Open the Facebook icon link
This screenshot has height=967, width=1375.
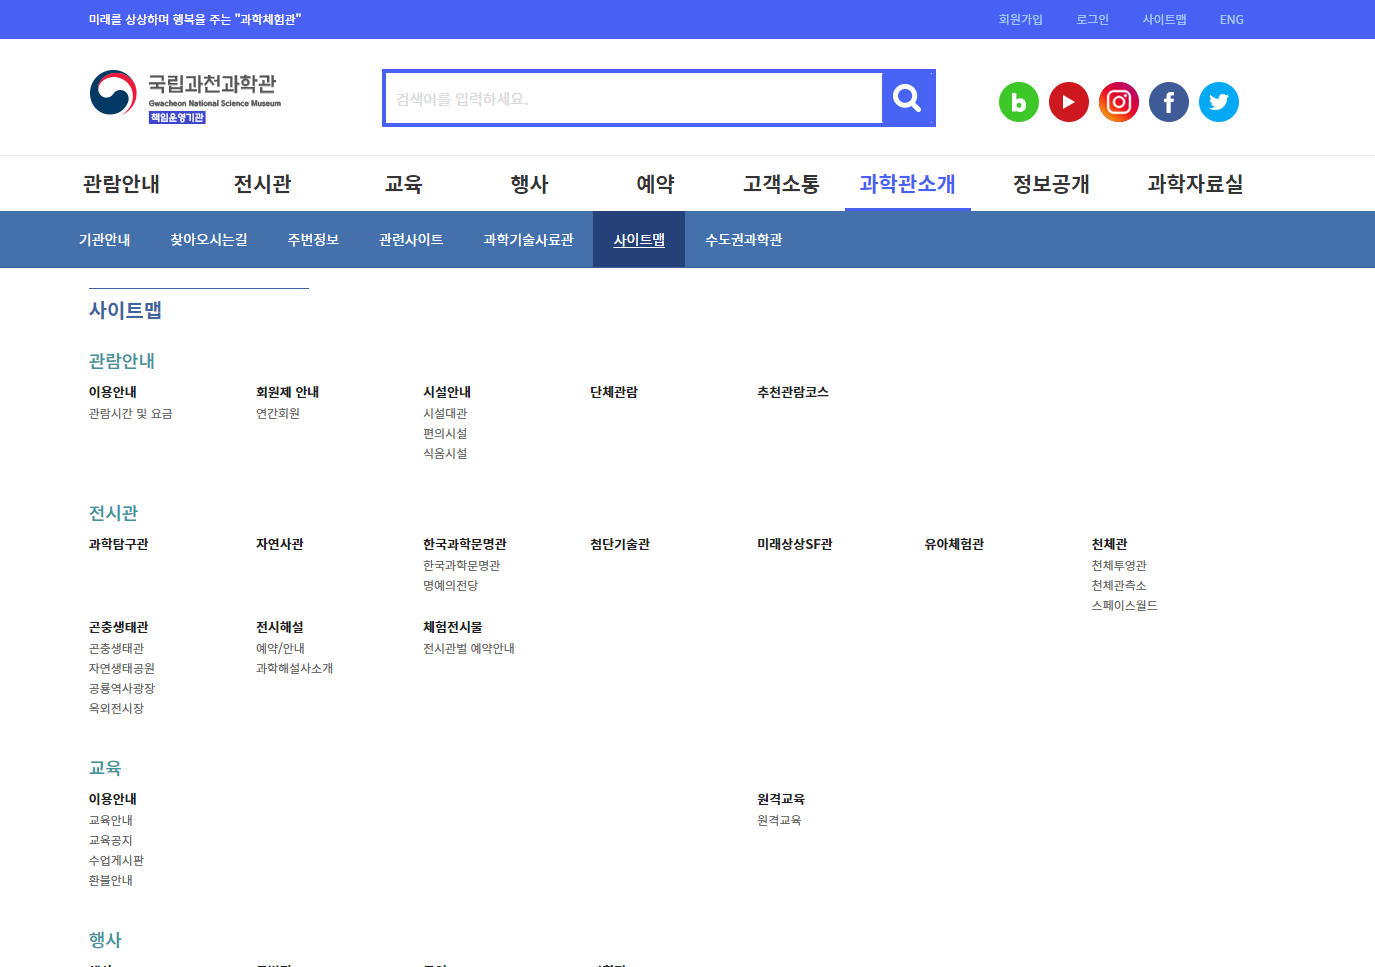[x=1168, y=102]
